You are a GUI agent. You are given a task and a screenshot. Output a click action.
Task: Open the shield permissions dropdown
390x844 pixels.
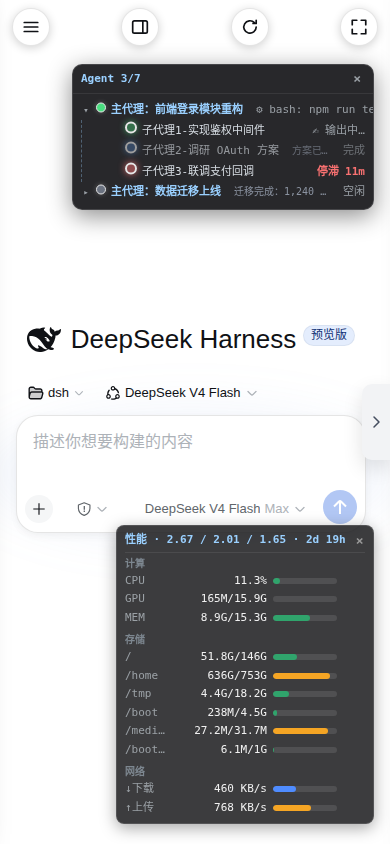92,509
